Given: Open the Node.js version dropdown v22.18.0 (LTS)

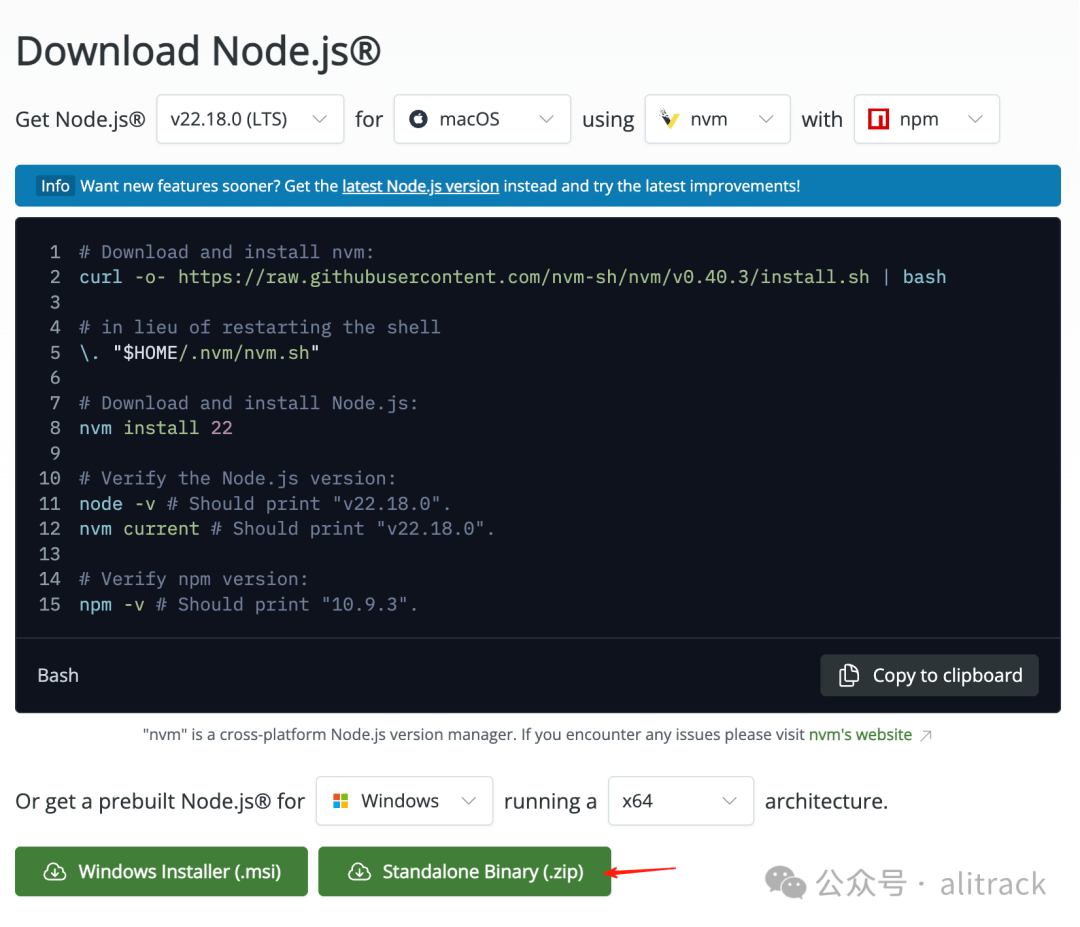Looking at the screenshot, I should [x=250, y=119].
